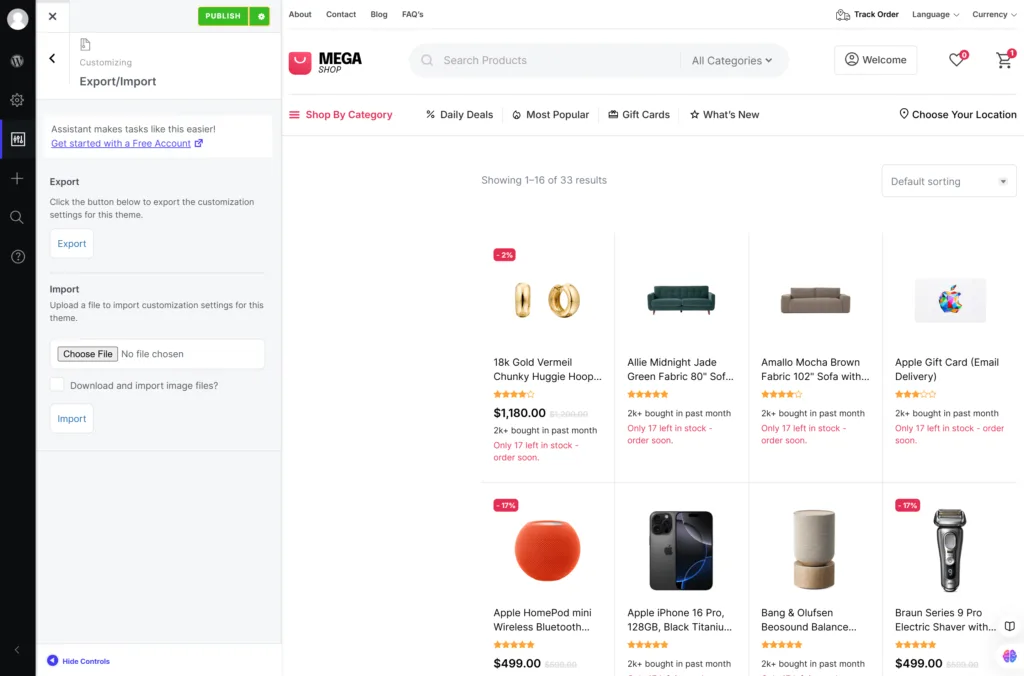Viewport: 1024px width, 676px height.
Task: Click the Search Products input field
Action: 555,60
